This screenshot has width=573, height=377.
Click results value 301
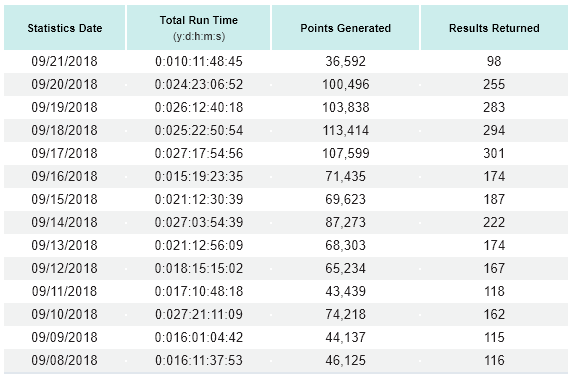tap(494, 153)
